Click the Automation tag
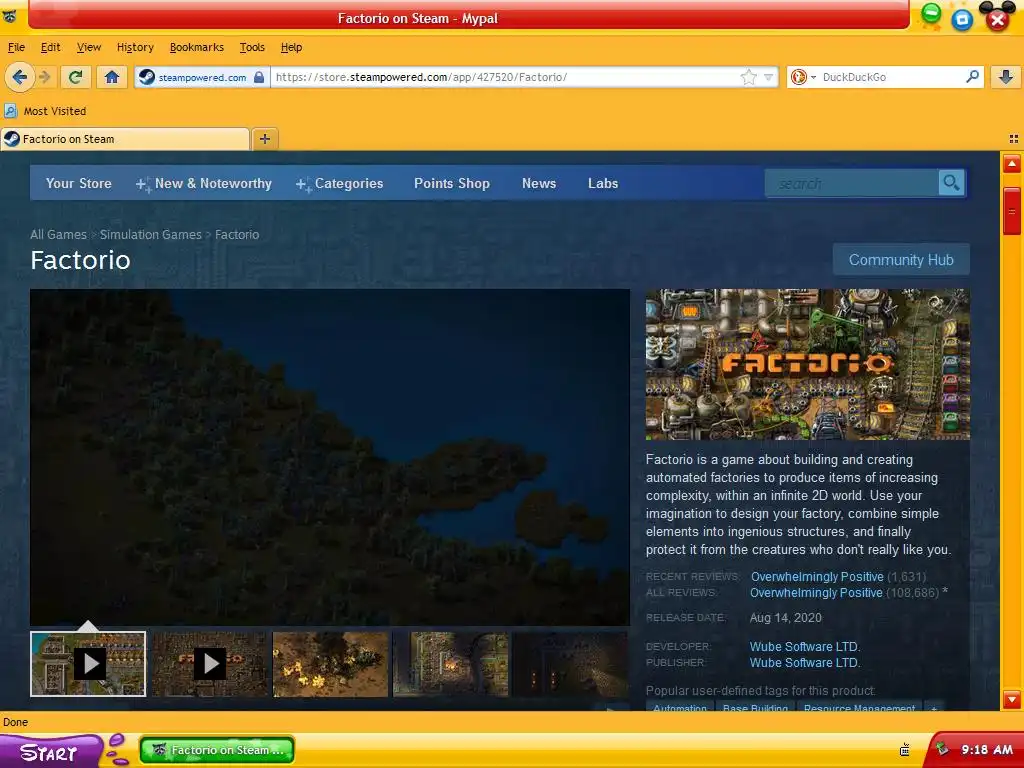This screenshot has width=1024, height=768. click(680, 707)
